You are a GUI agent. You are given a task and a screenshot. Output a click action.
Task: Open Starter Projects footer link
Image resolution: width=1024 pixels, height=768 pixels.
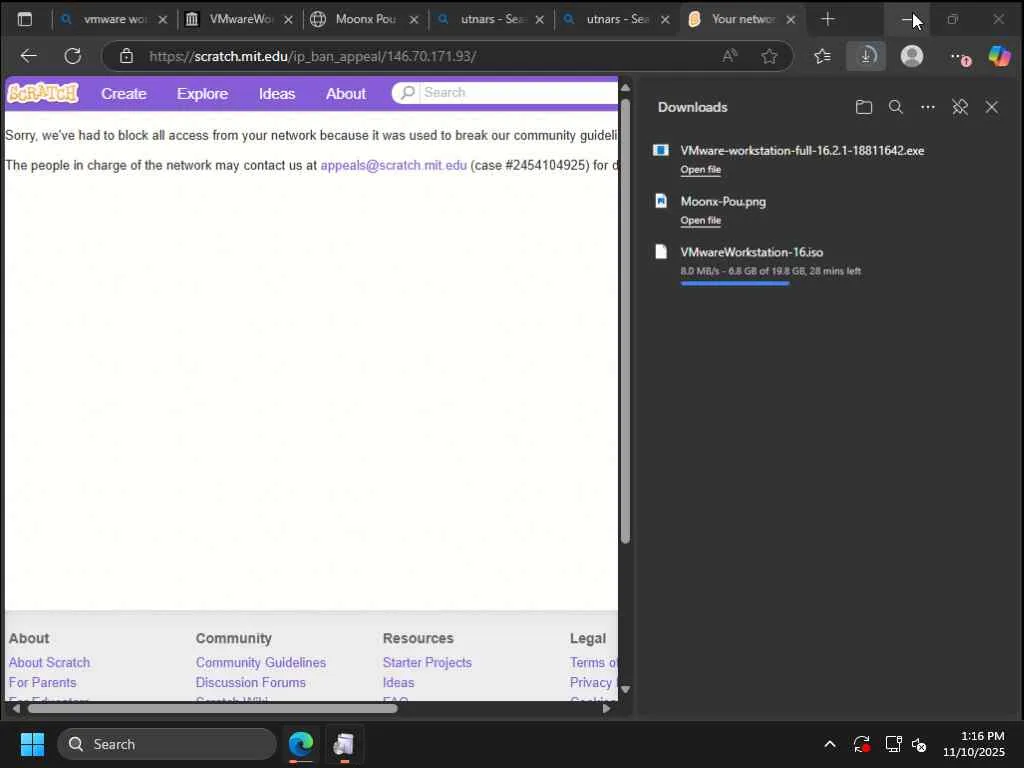[x=427, y=662]
